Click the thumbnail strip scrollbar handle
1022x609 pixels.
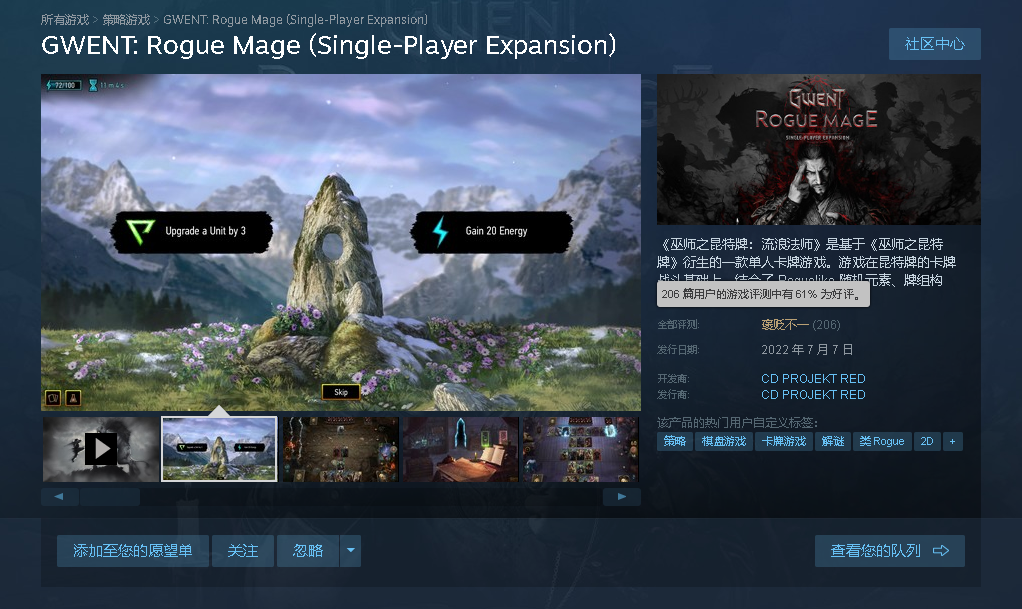[110, 497]
